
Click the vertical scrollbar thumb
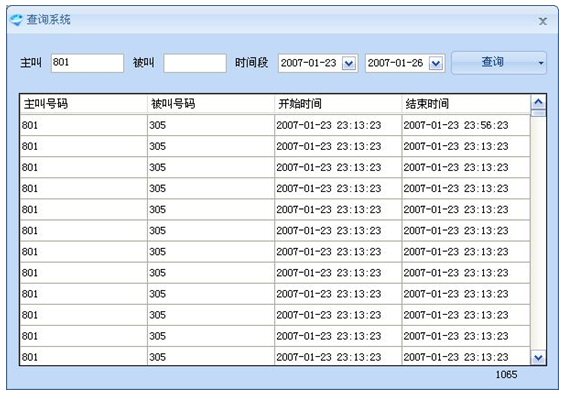539,113
